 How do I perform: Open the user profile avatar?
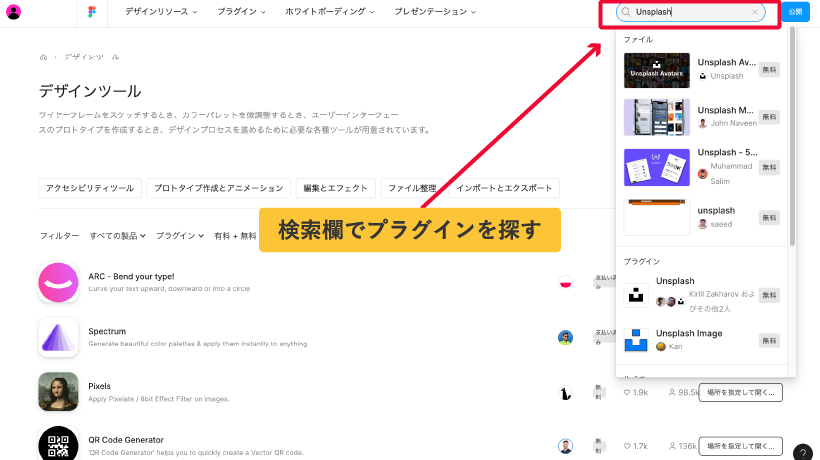pos(13,12)
